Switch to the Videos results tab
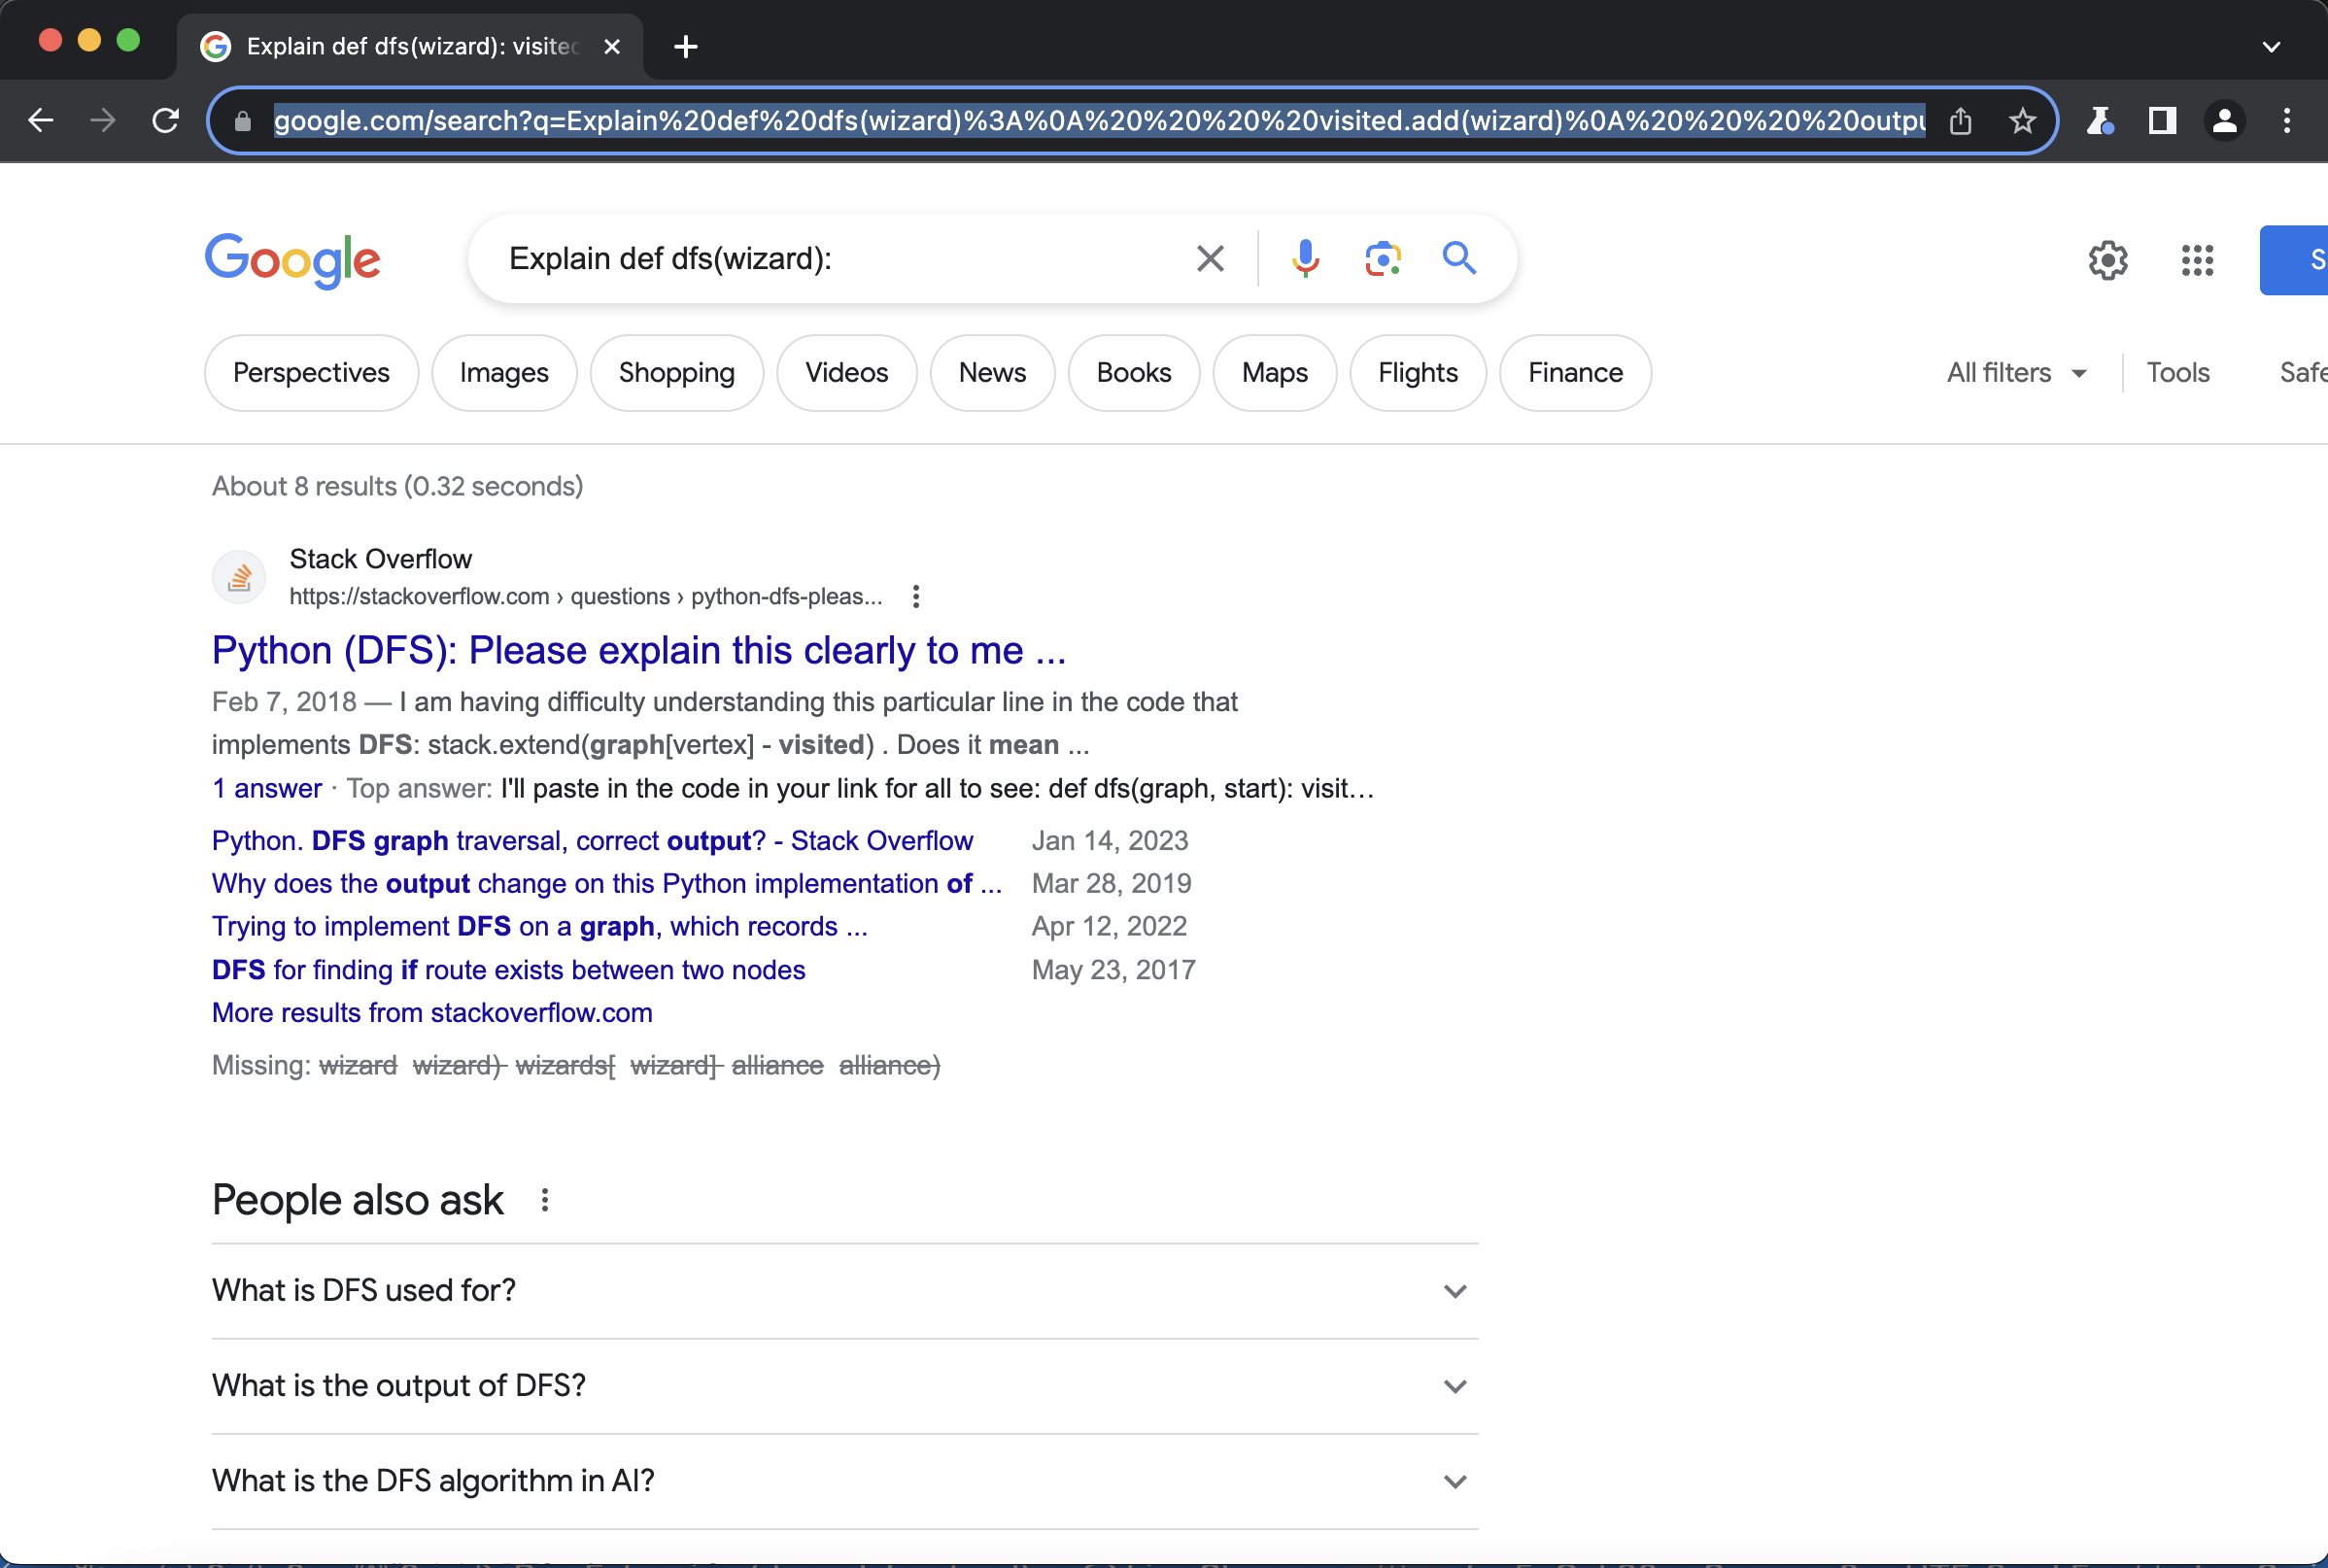Viewport: 2328px width, 1568px height. 846,373
